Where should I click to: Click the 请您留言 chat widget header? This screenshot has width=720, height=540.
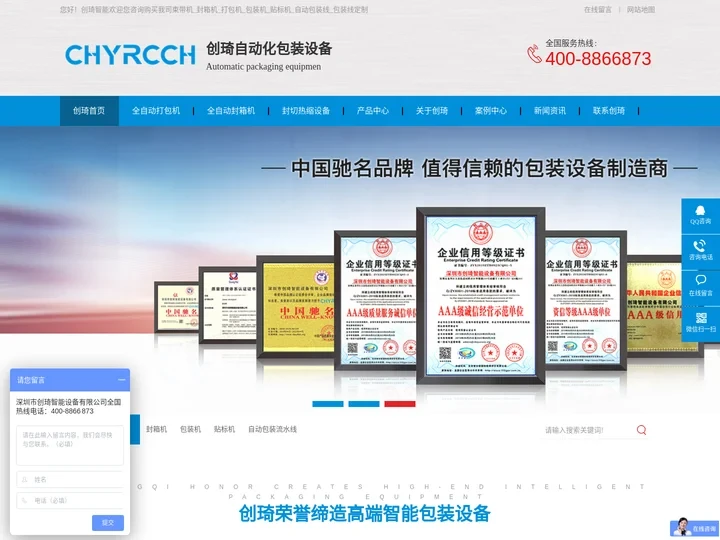[70, 380]
